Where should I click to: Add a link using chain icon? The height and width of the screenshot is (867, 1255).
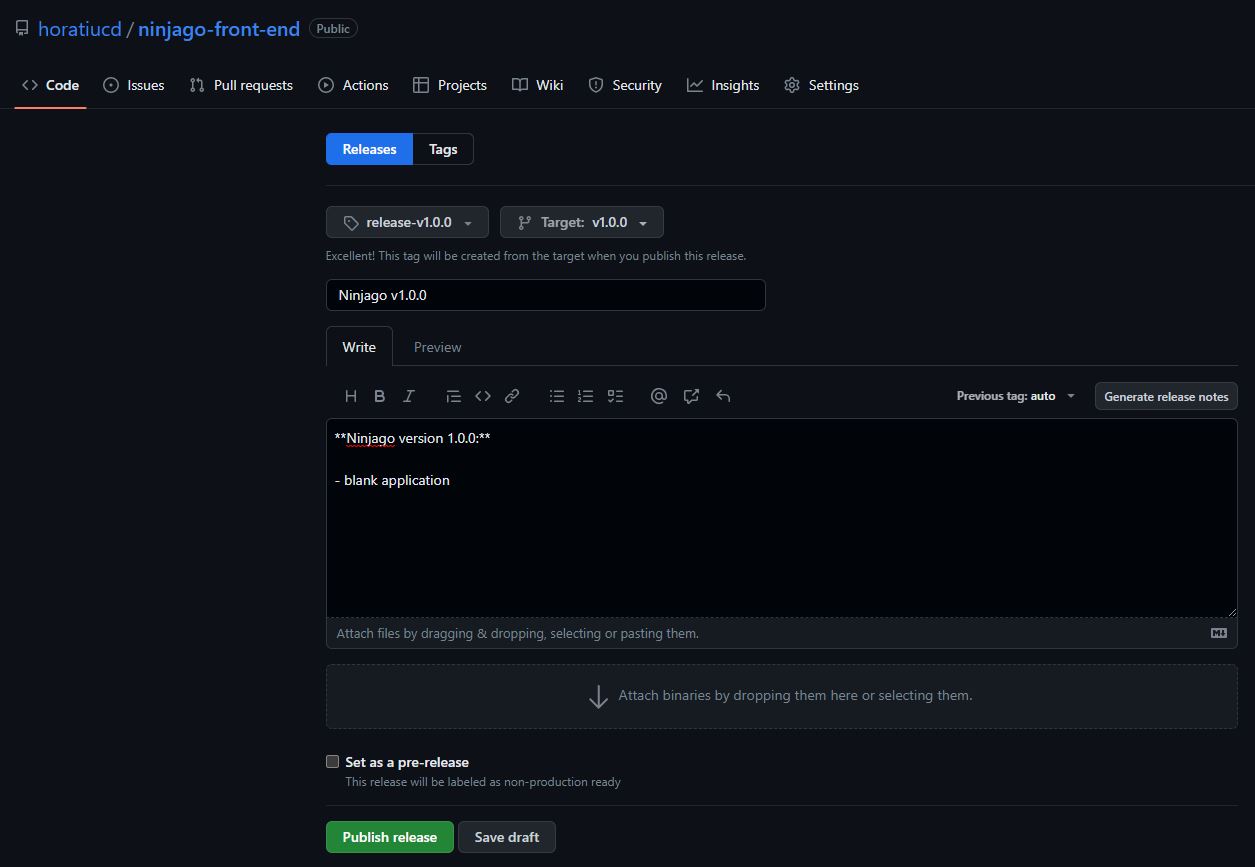pos(512,396)
